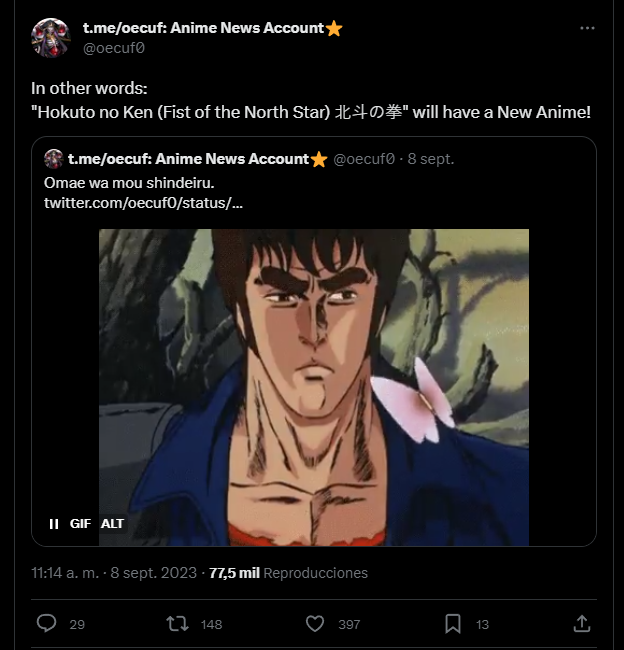Image resolution: width=624 pixels, height=650 pixels.
Task: Click the main author's profile avatar
Action: click(x=50, y=37)
